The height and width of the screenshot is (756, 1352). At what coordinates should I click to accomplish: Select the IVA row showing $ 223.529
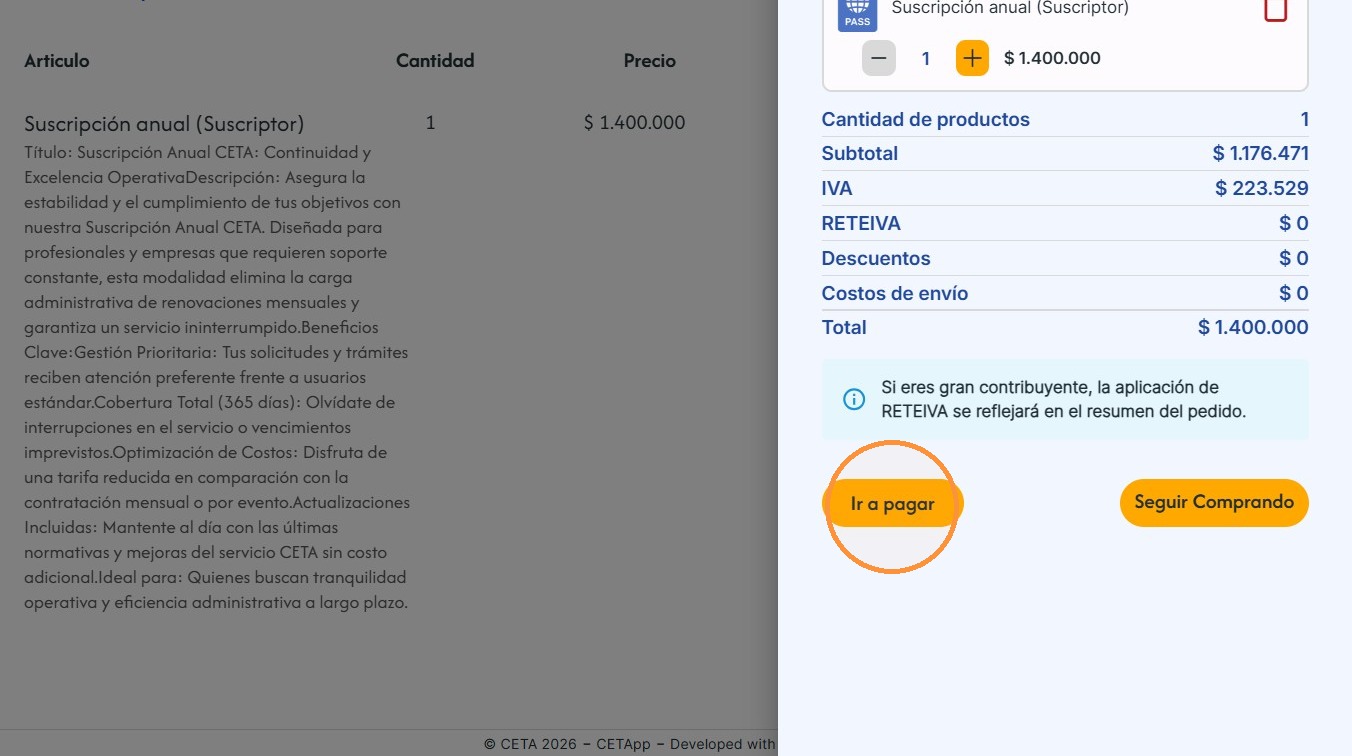coord(1065,188)
